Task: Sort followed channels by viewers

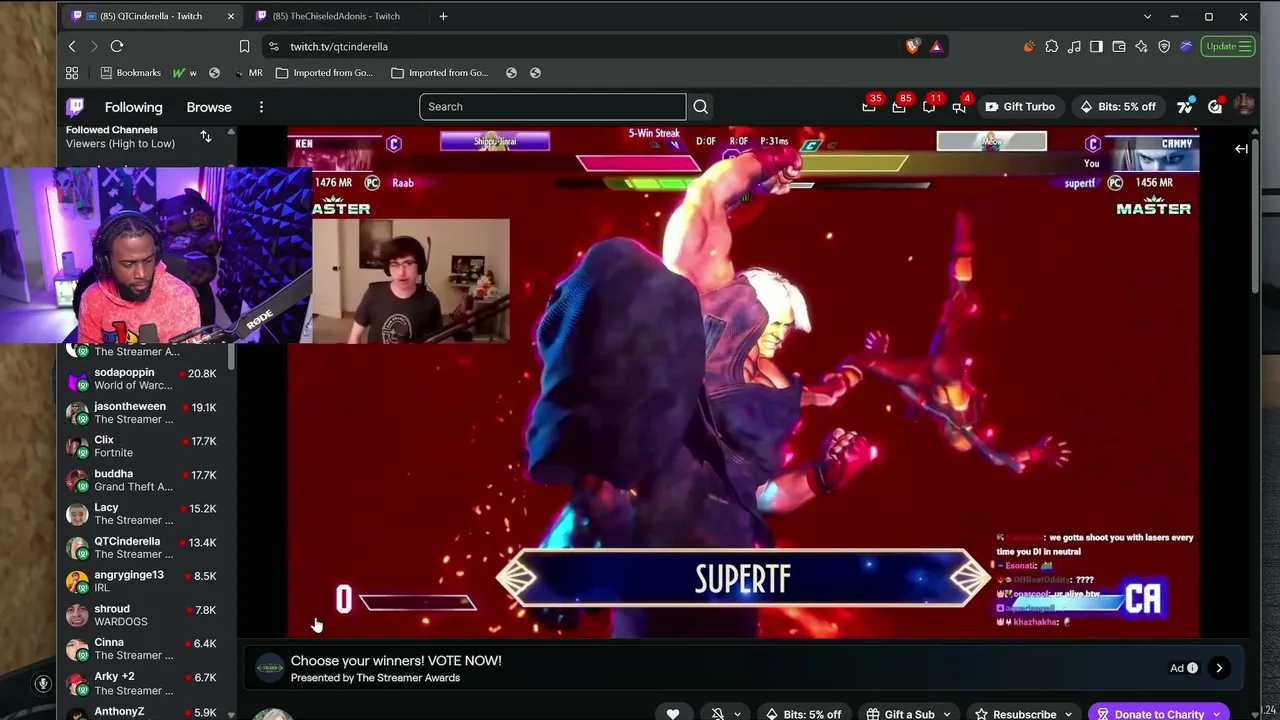Action: [x=206, y=137]
